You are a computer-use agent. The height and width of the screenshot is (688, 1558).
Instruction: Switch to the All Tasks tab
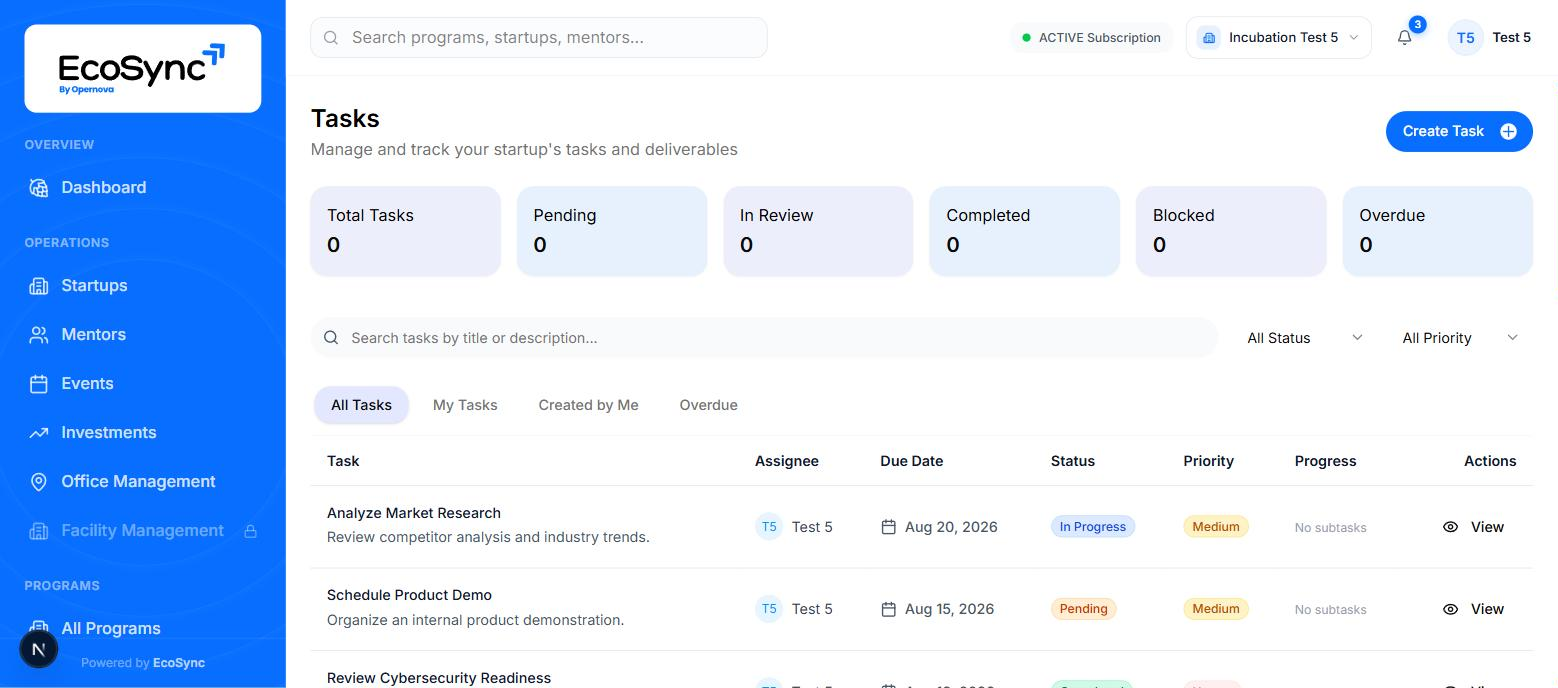[361, 405]
